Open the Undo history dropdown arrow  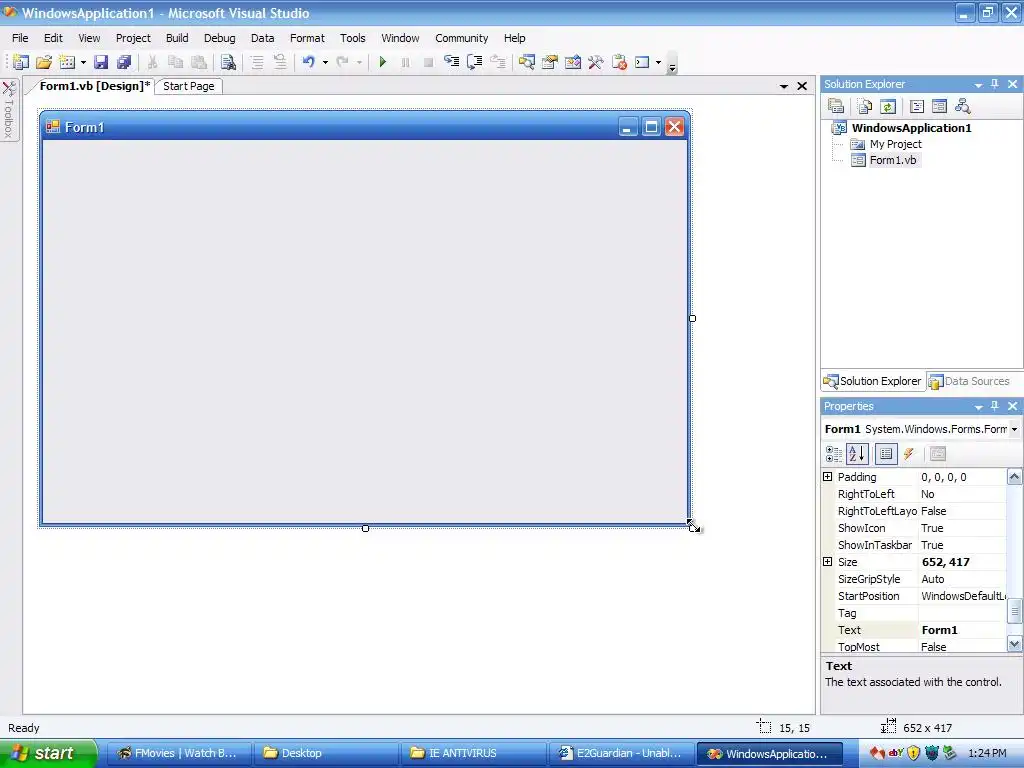pyautogui.click(x=325, y=63)
